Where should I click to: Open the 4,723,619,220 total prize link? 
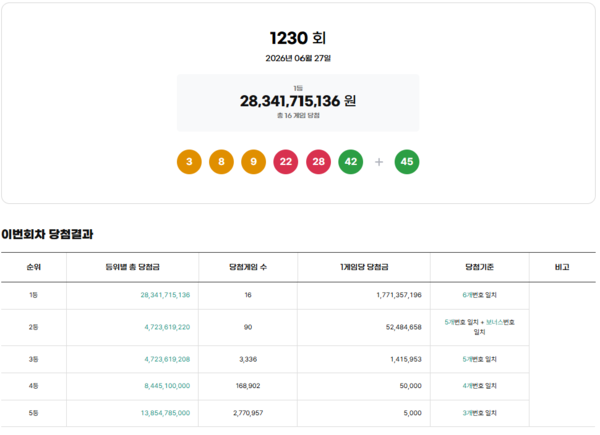(x=167, y=327)
